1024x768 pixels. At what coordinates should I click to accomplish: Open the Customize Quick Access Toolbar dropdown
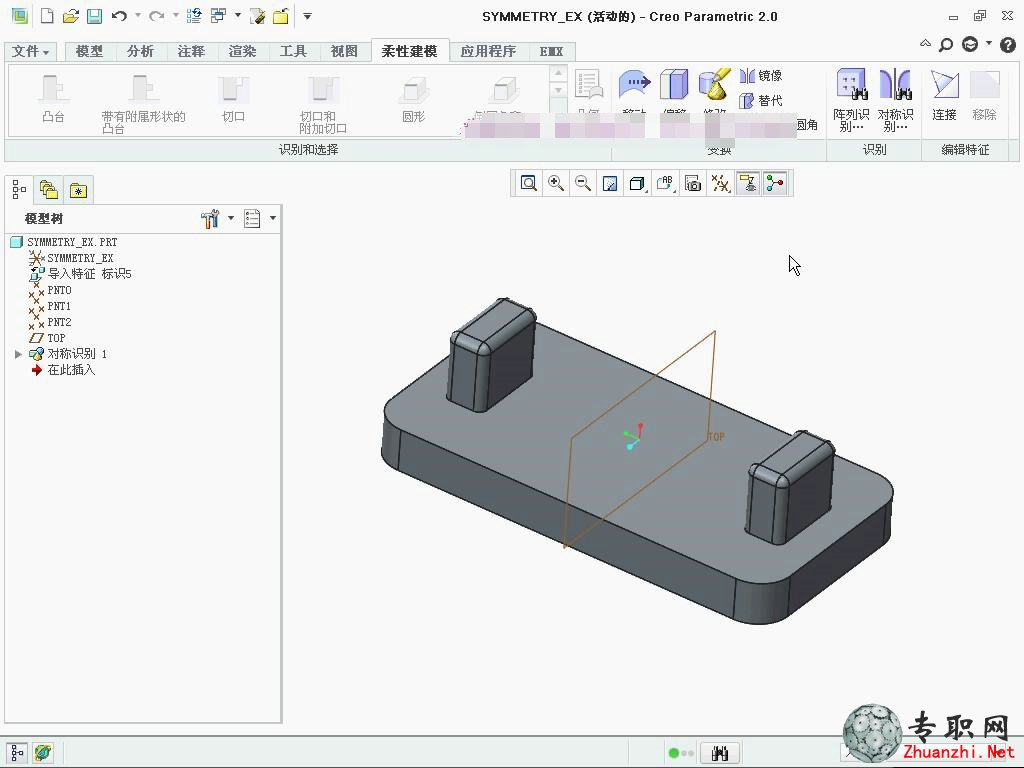[x=307, y=16]
